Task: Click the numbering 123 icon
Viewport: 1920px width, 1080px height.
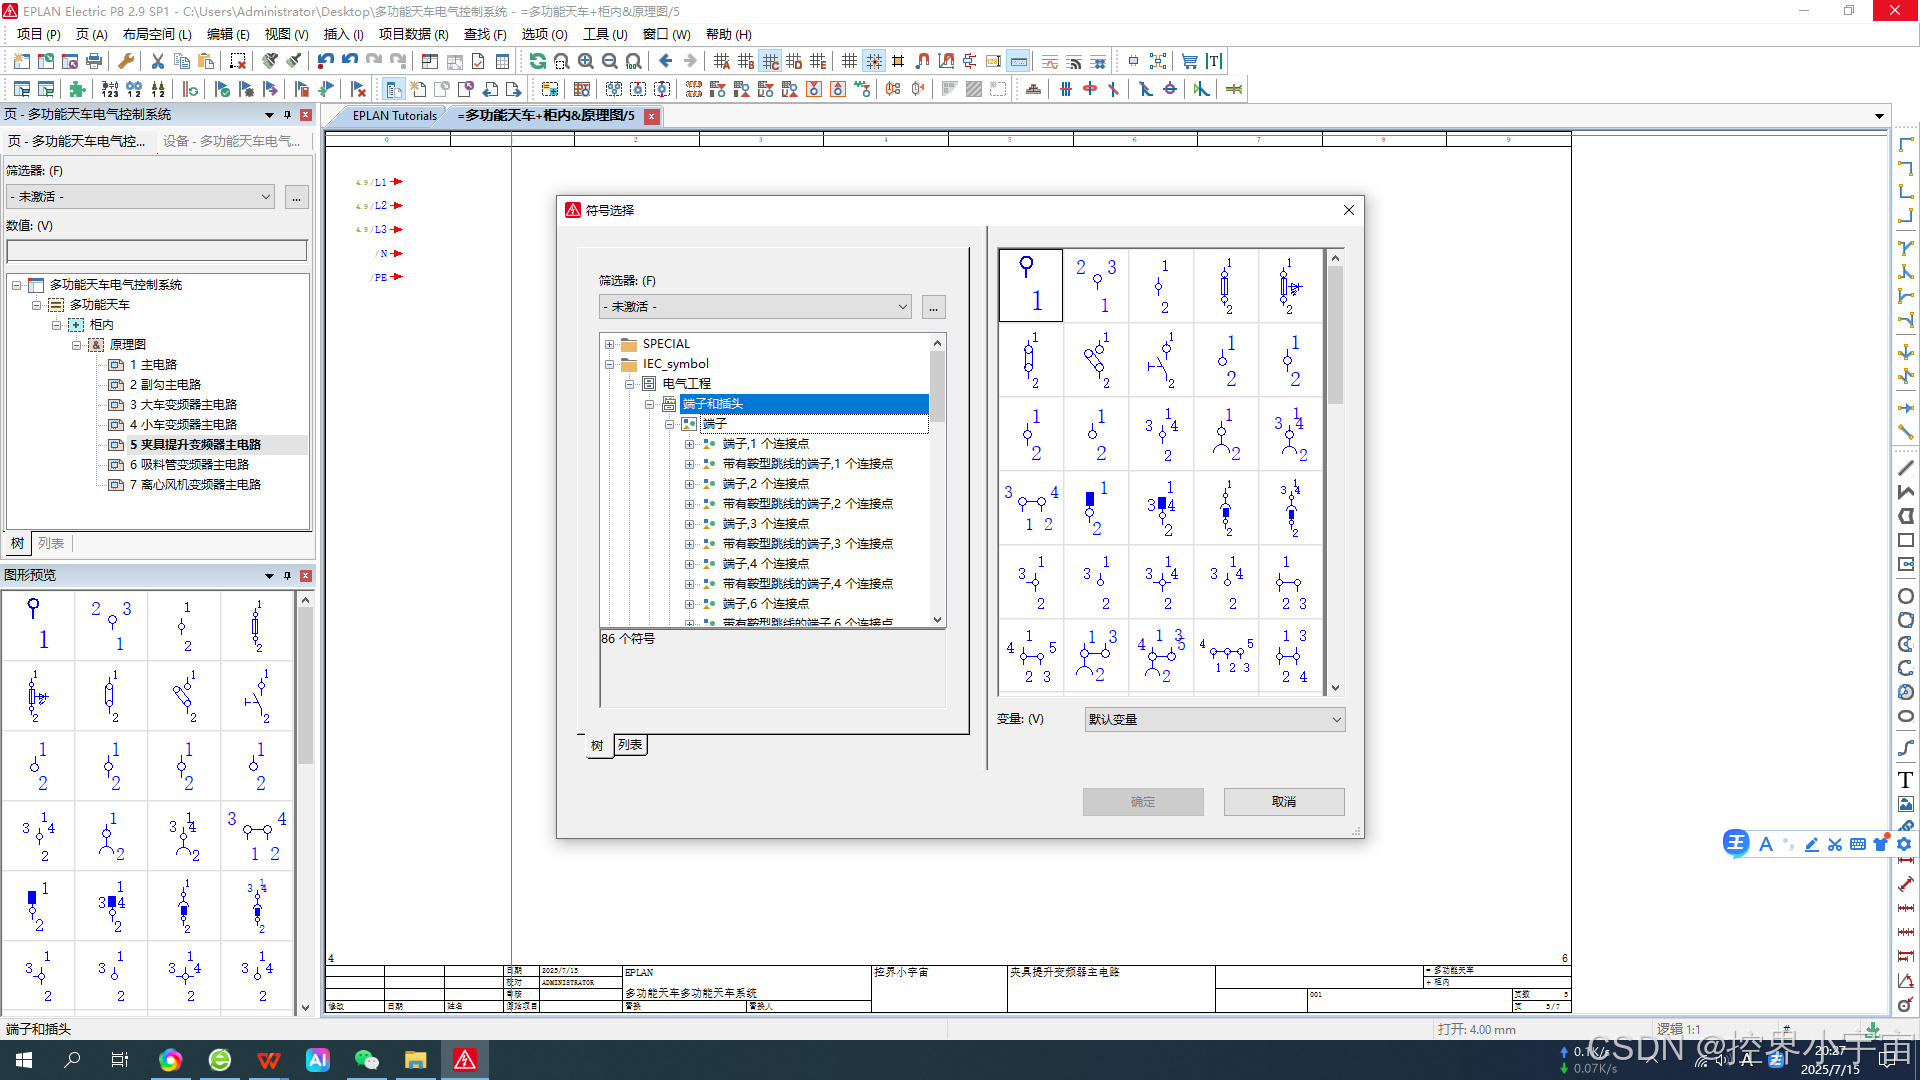Action: [110, 89]
